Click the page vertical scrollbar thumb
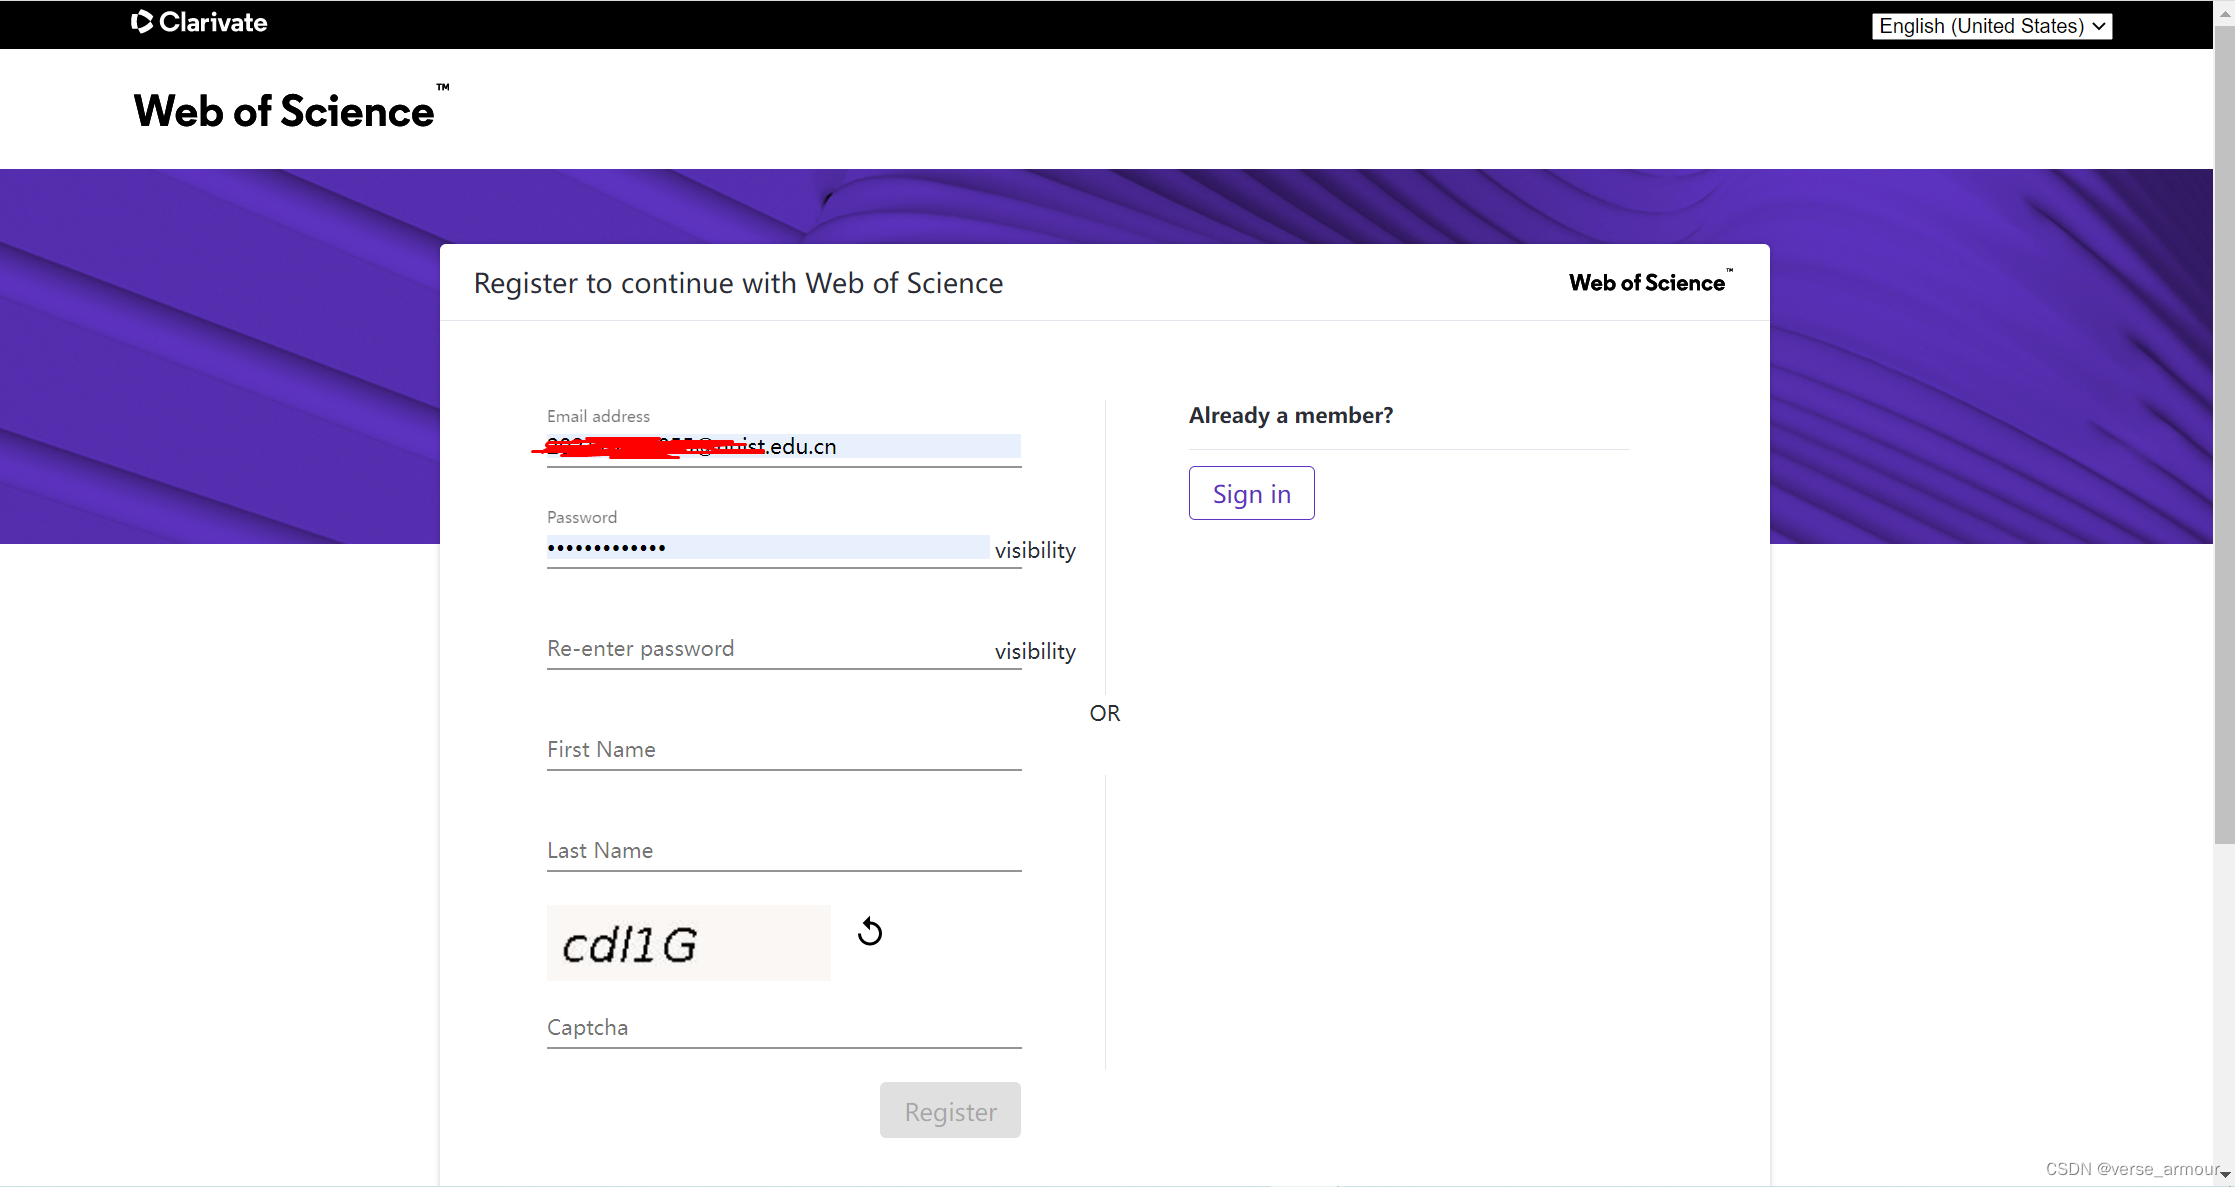 point(2224,436)
